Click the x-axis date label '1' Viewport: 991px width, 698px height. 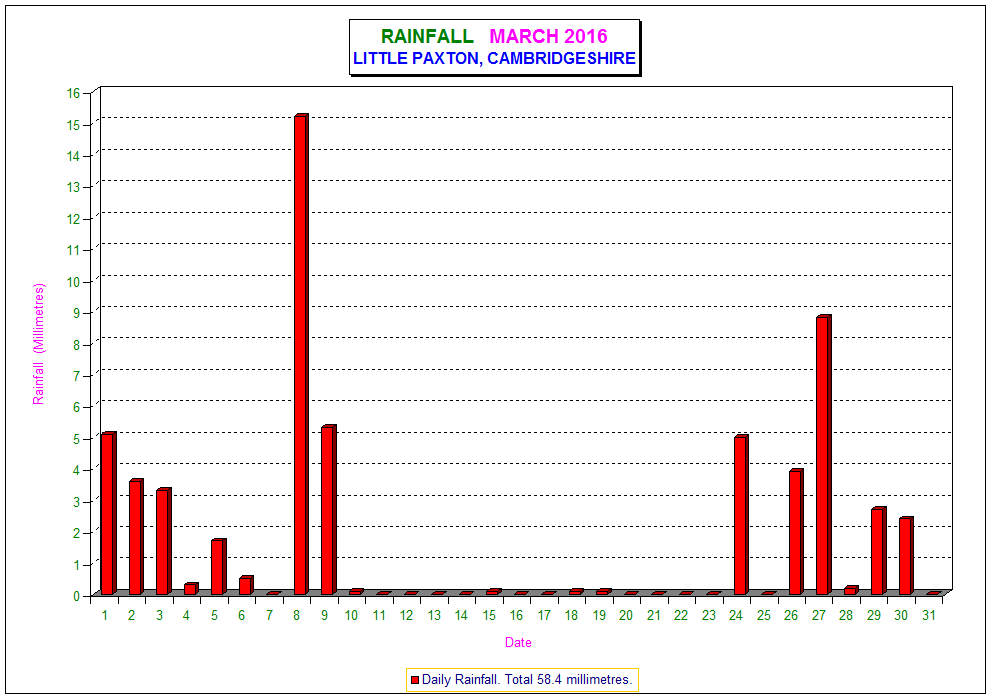pyautogui.click(x=104, y=615)
